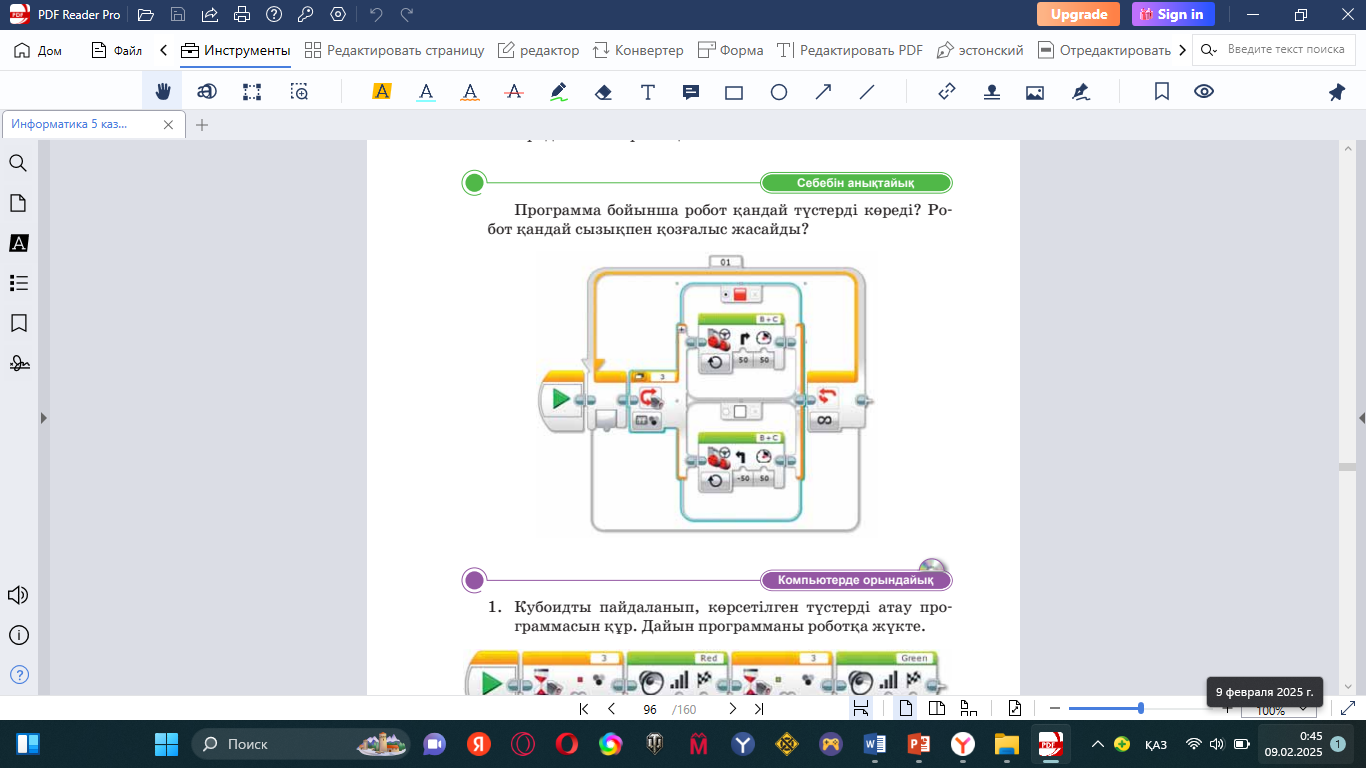Toggle single page view mode
Screen dimensions: 1366x768
pos(905,709)
